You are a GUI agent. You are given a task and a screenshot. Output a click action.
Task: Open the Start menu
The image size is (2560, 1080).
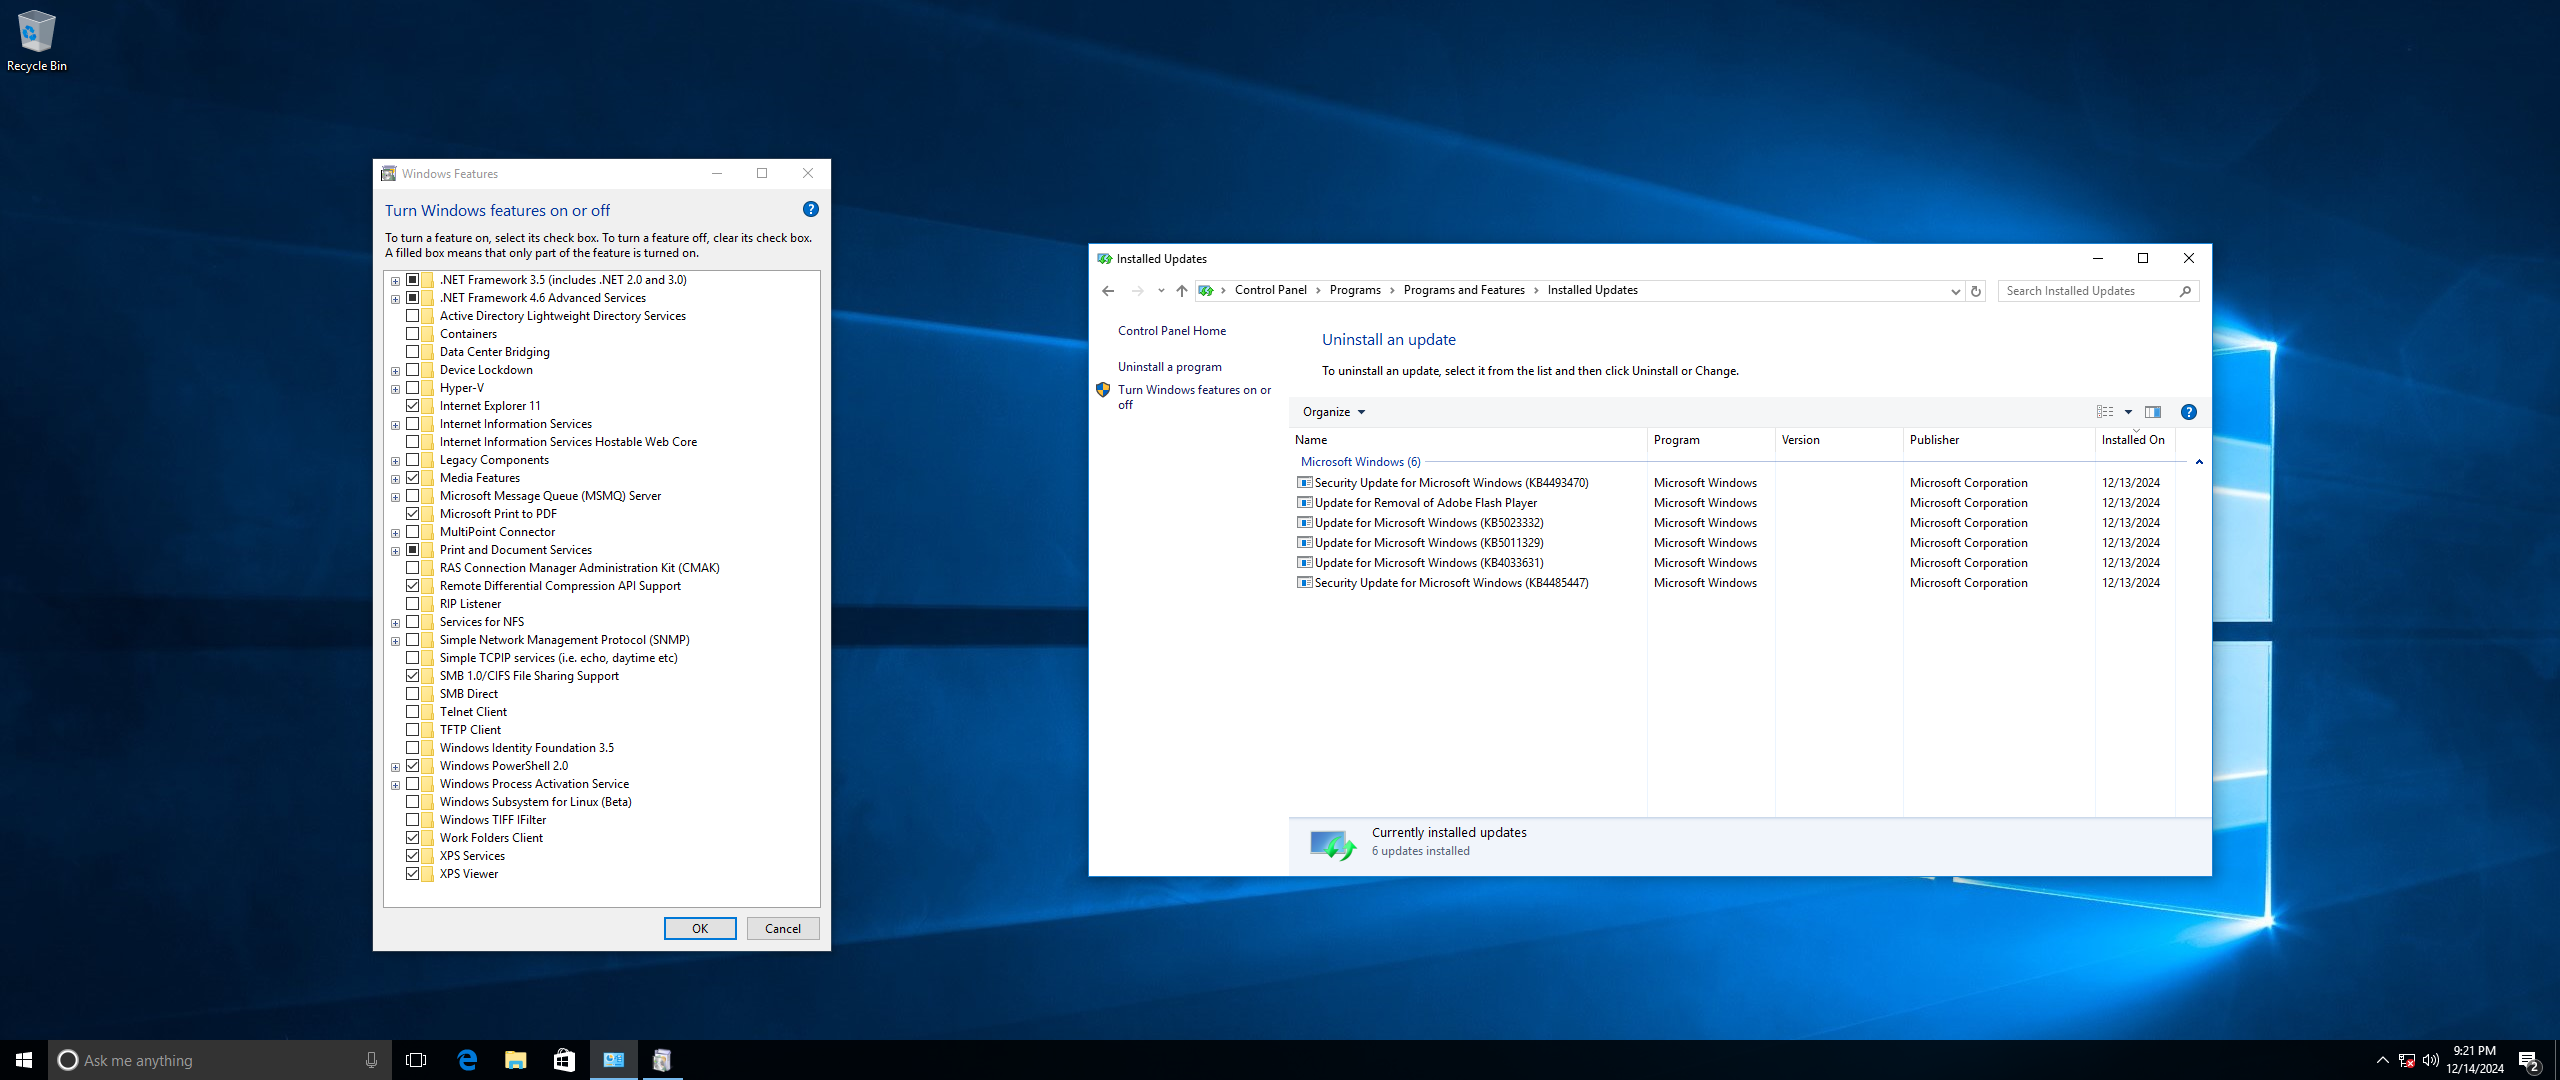click(24, 1060)
